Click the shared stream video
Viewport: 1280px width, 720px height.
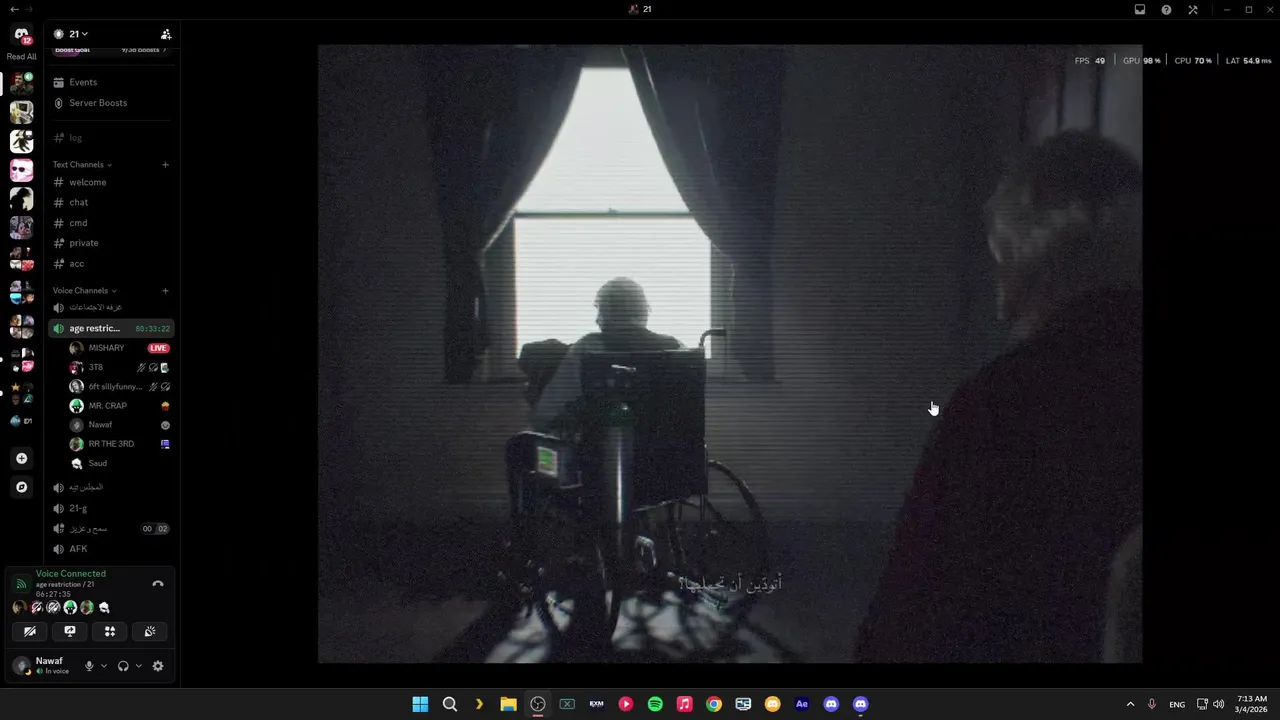click(730, 354)
